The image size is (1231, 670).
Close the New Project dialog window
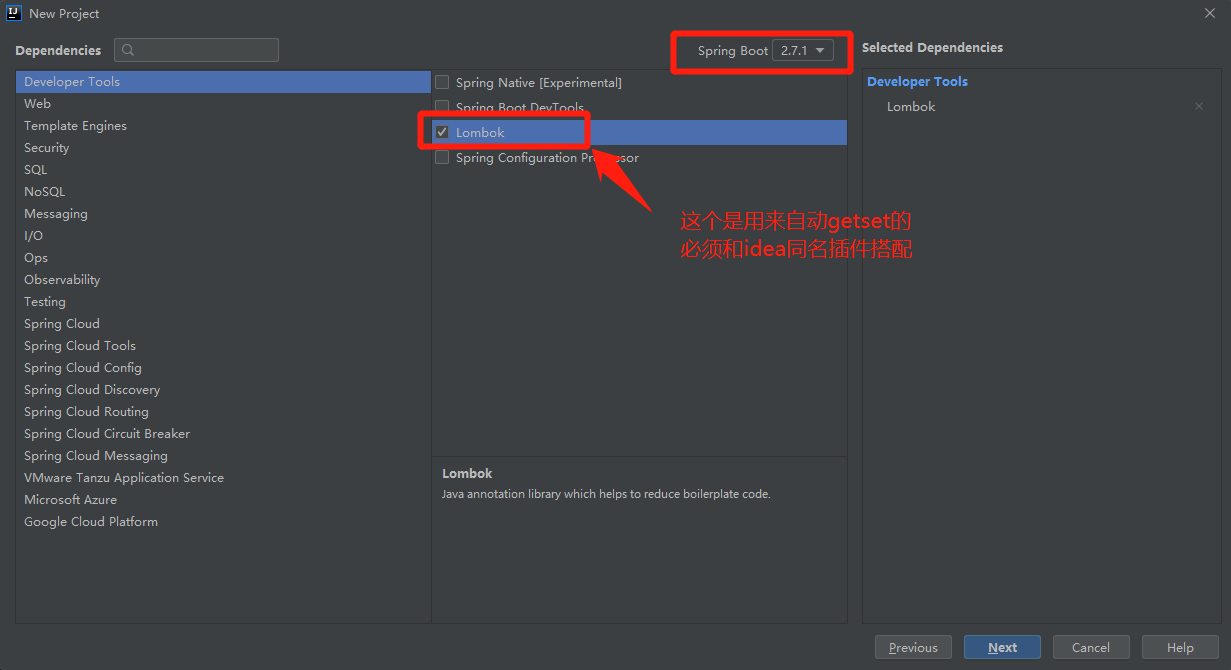(1210, 13)
